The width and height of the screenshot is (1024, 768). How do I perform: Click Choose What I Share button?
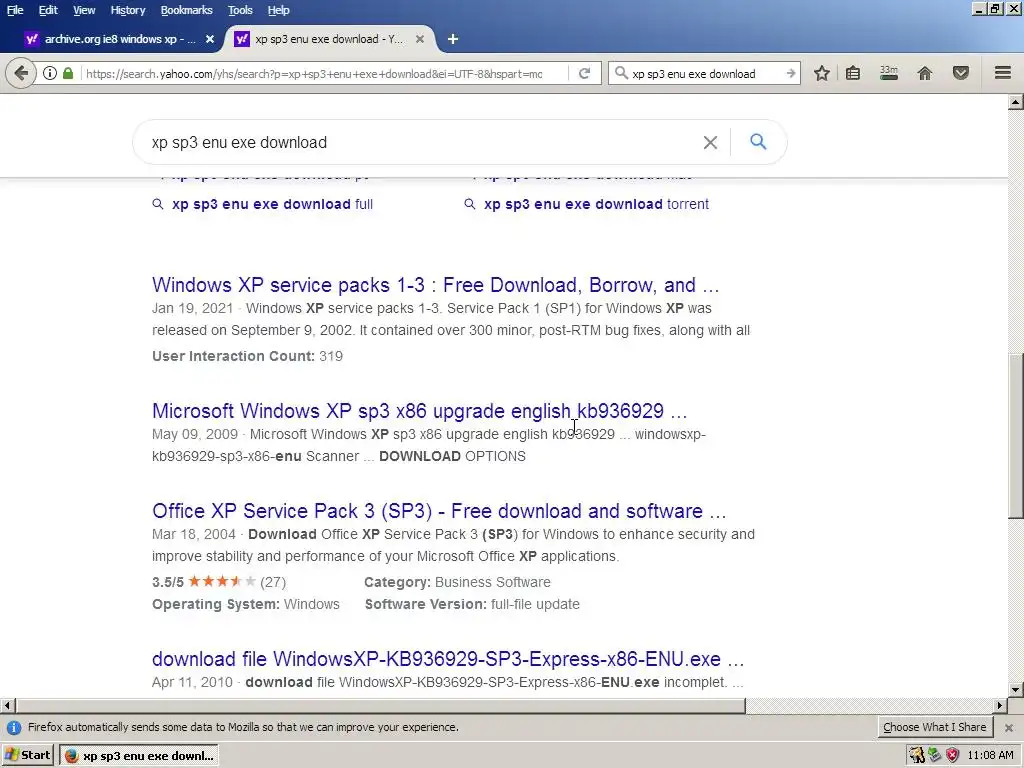tap(935, 727)
